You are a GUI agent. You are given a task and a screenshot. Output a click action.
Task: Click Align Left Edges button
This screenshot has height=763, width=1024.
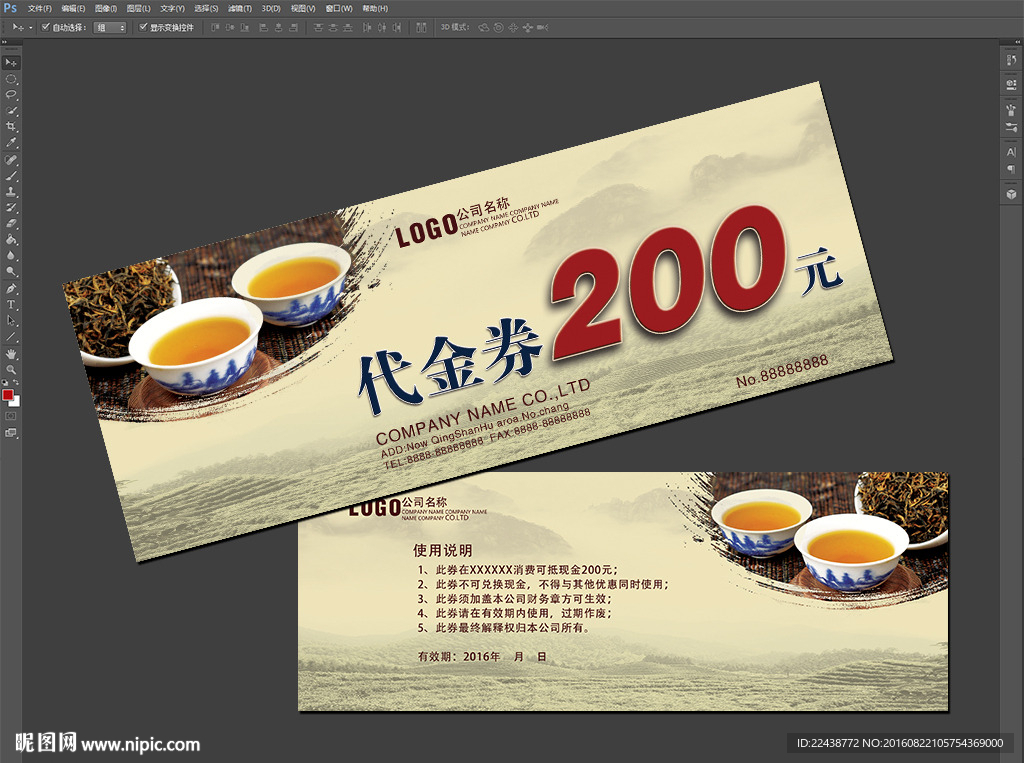264,27
